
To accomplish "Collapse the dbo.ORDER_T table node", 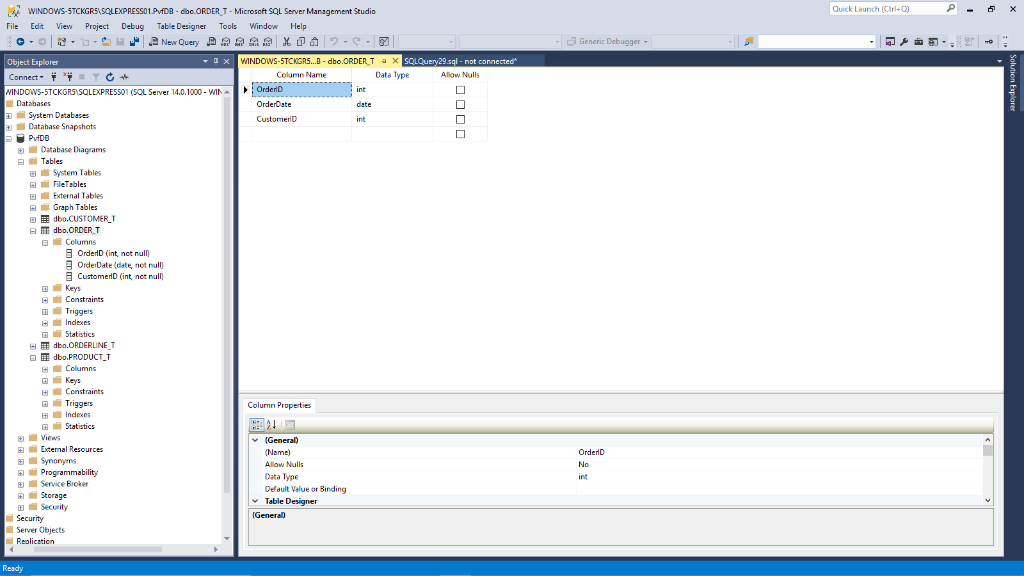I will point(33,231).
